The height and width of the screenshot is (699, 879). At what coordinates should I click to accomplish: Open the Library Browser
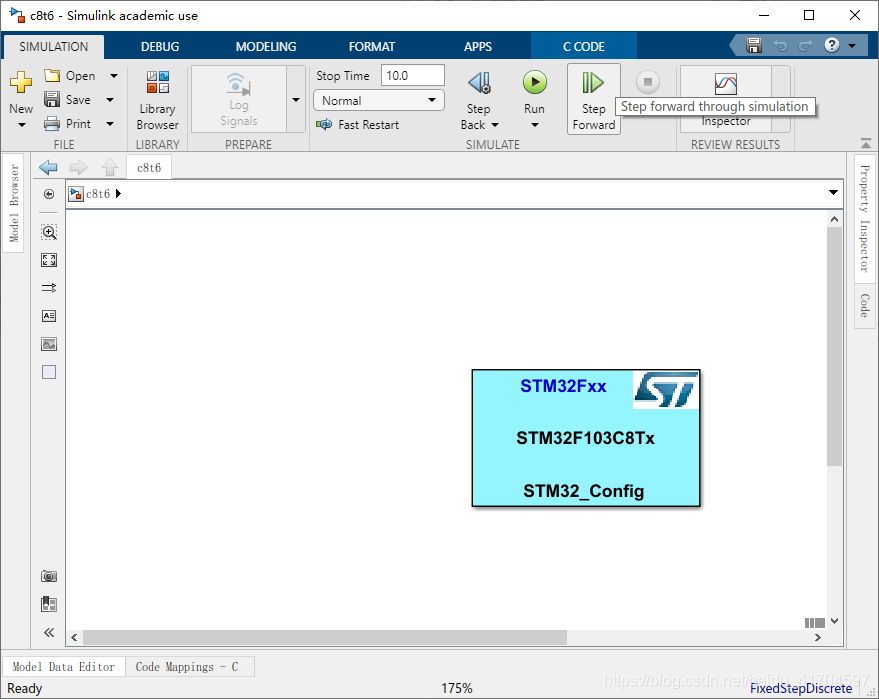click(x=157, y=100)
